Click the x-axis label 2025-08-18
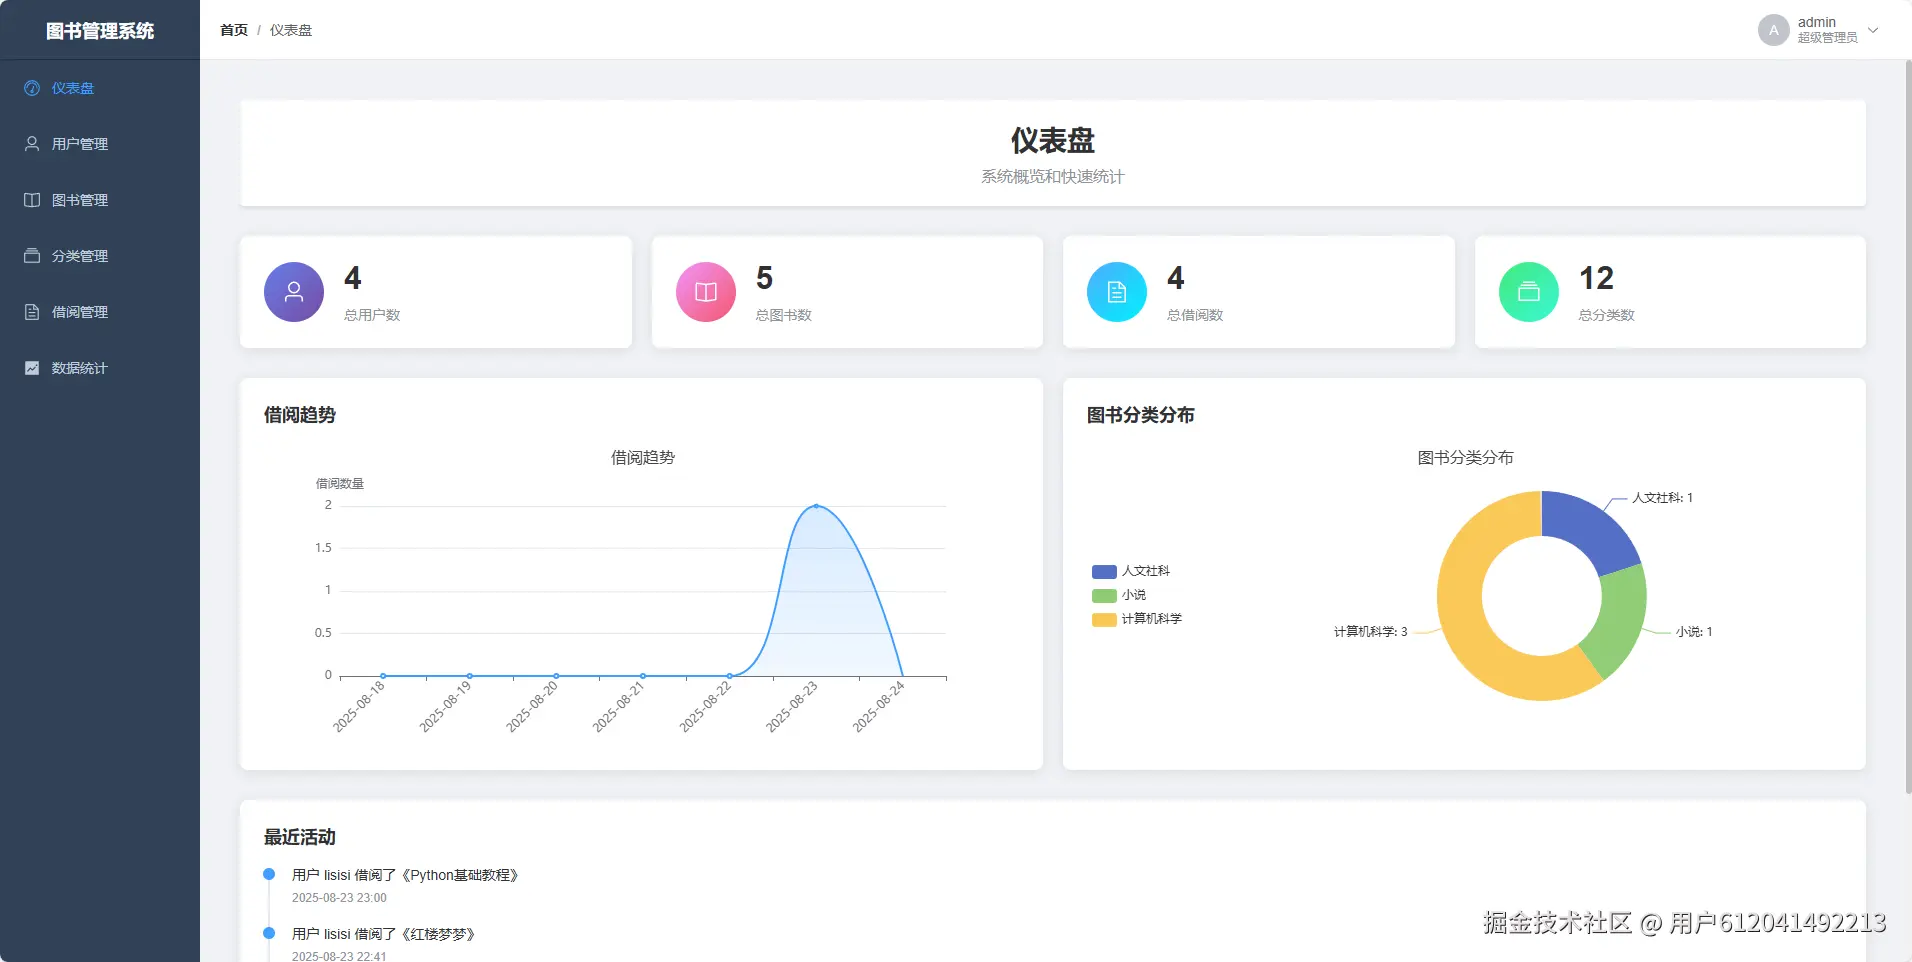The width and height of the screenshot is (1912, 962). 359,706
